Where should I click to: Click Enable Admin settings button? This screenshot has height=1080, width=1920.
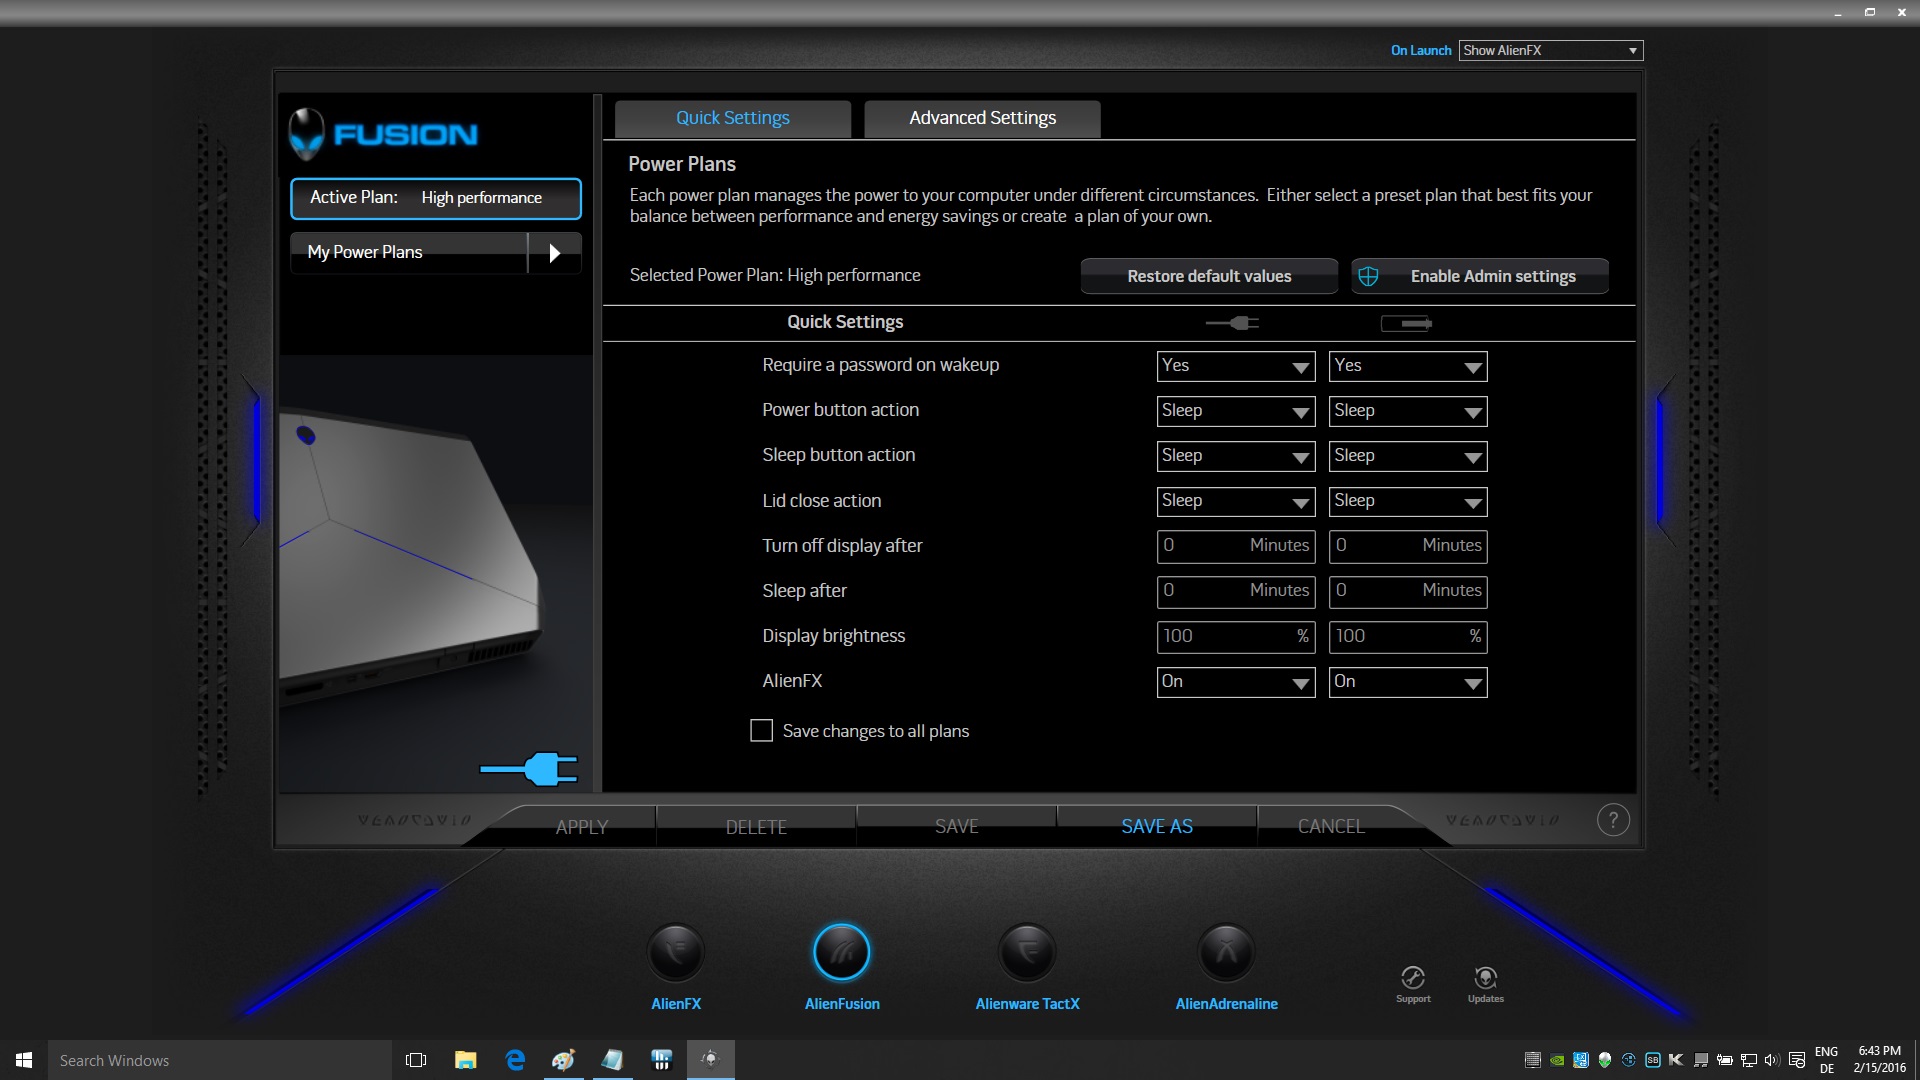pyautogui.click(x=1480, y=276)
